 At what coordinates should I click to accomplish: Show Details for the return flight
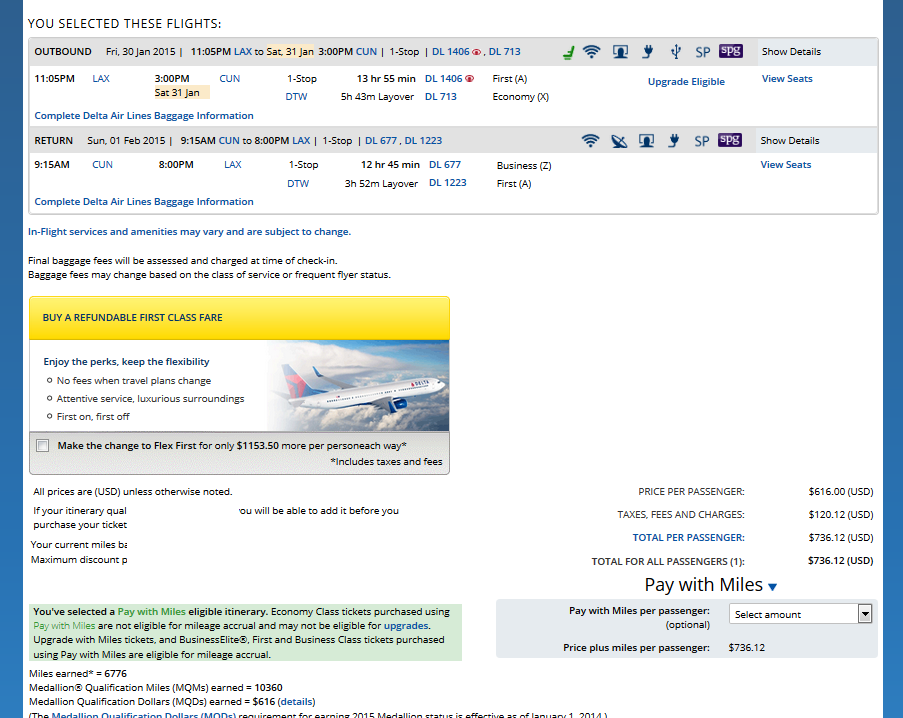[789, 141]
